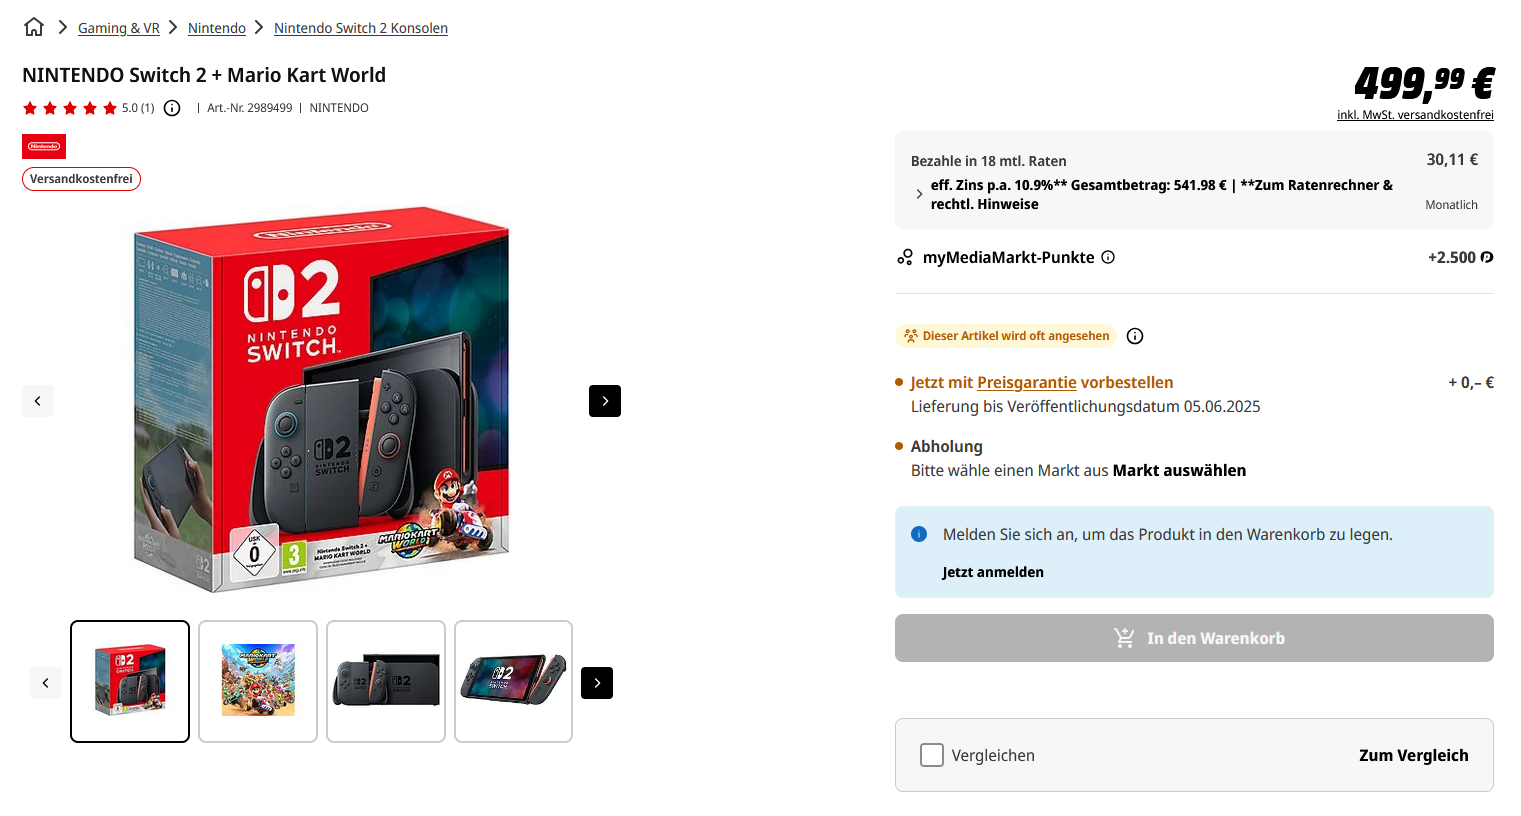Open rating info icon next to 5.0
This screenshot has height=816, width=1521.
172,108
